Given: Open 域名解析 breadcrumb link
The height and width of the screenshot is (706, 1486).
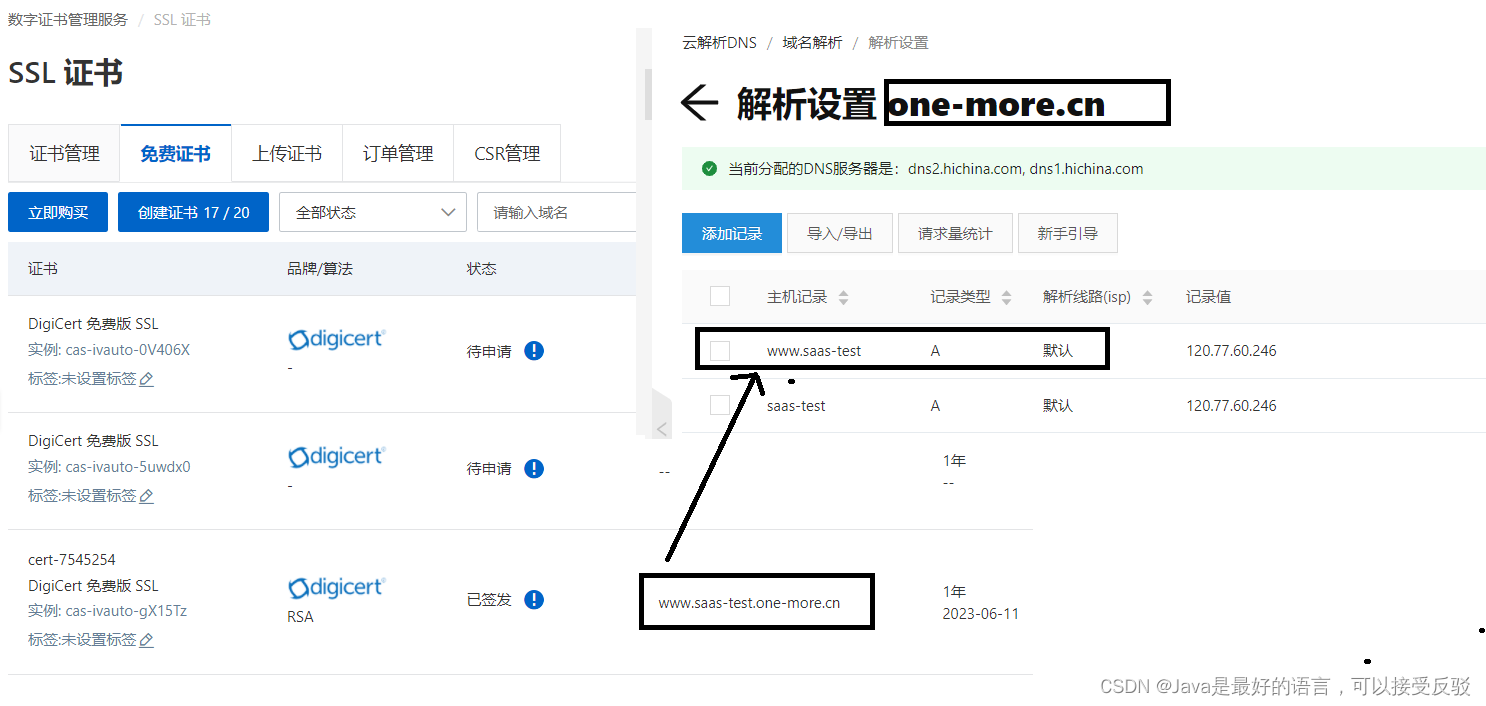Looking at the screenshot, I should 812,43.
